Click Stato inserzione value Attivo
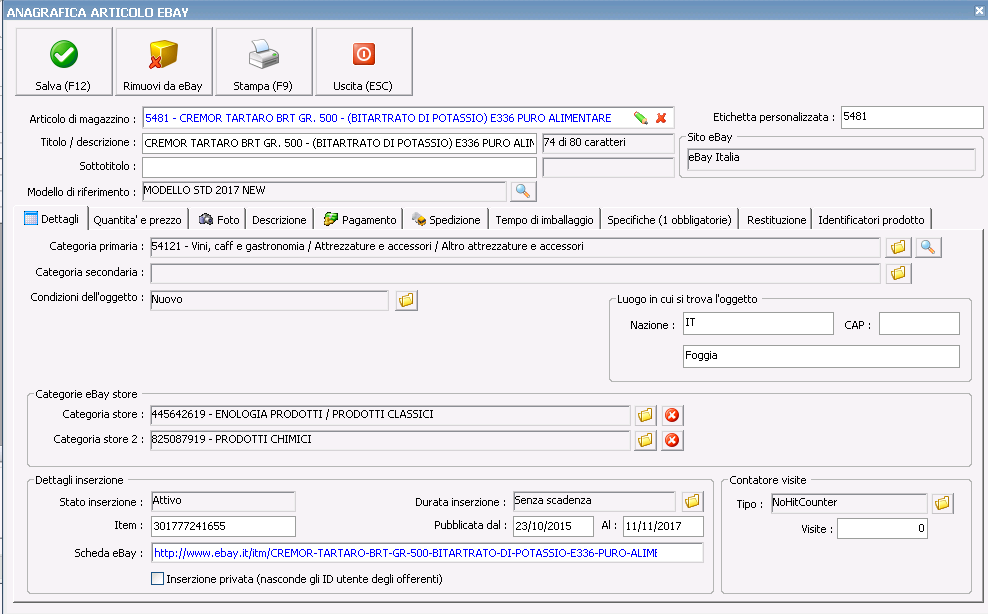 click(223, 501)
